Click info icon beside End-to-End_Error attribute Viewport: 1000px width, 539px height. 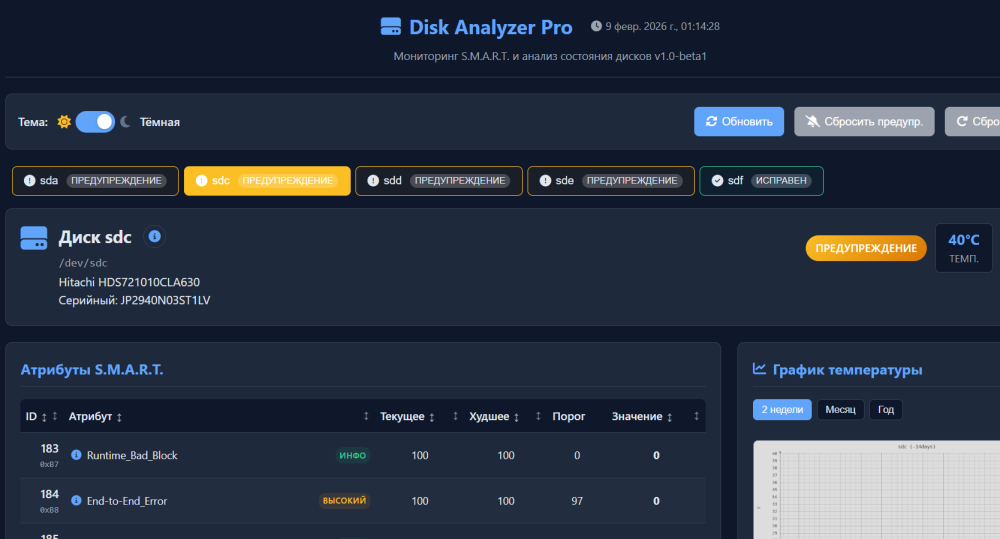click(x=76, y=500)
